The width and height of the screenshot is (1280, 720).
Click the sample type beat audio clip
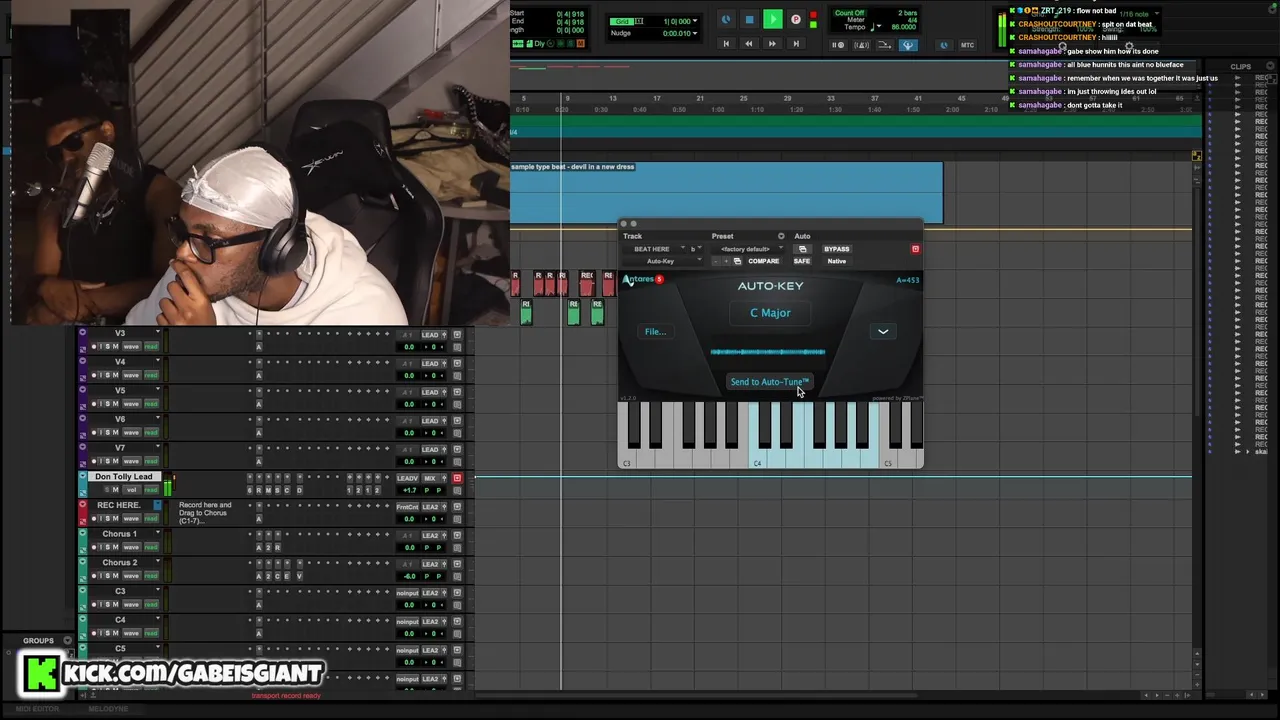[726, 193]
